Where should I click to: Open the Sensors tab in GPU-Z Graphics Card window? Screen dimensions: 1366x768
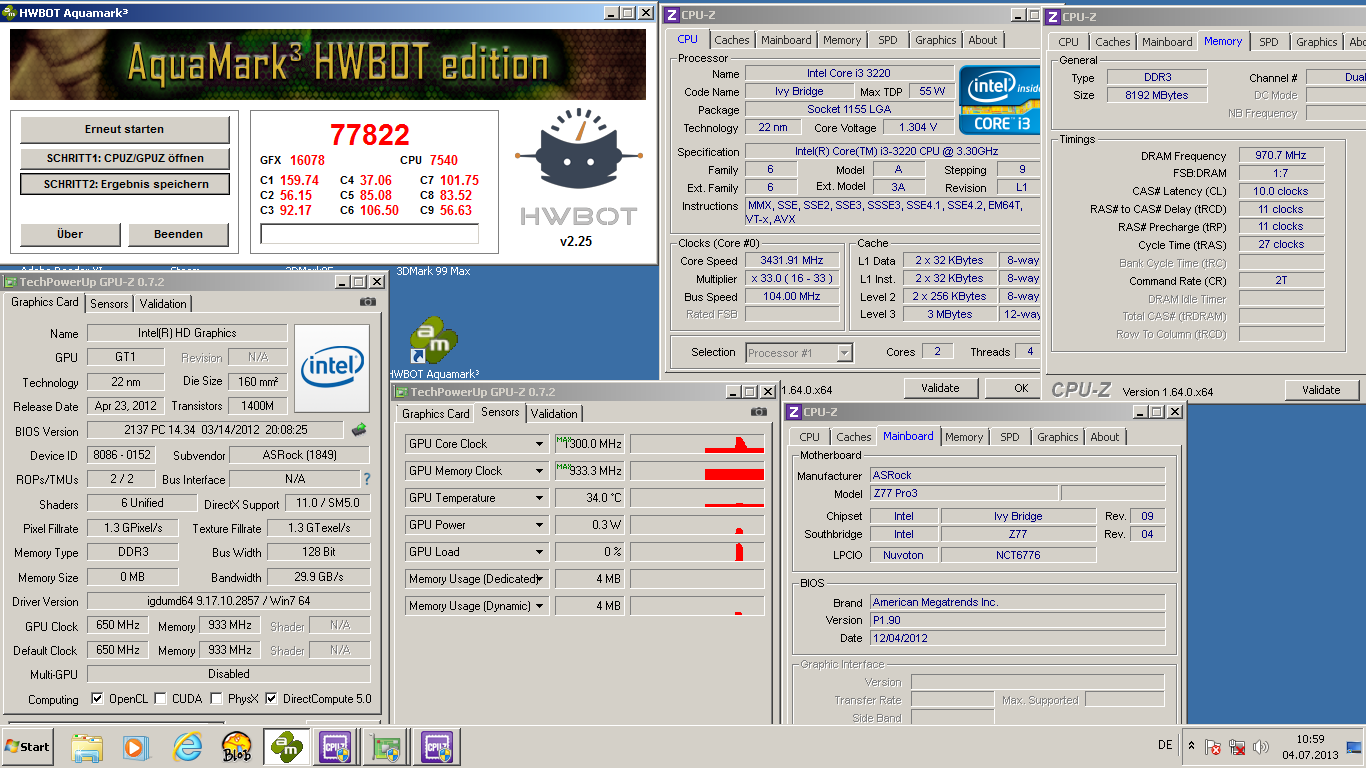coord(109,304)
